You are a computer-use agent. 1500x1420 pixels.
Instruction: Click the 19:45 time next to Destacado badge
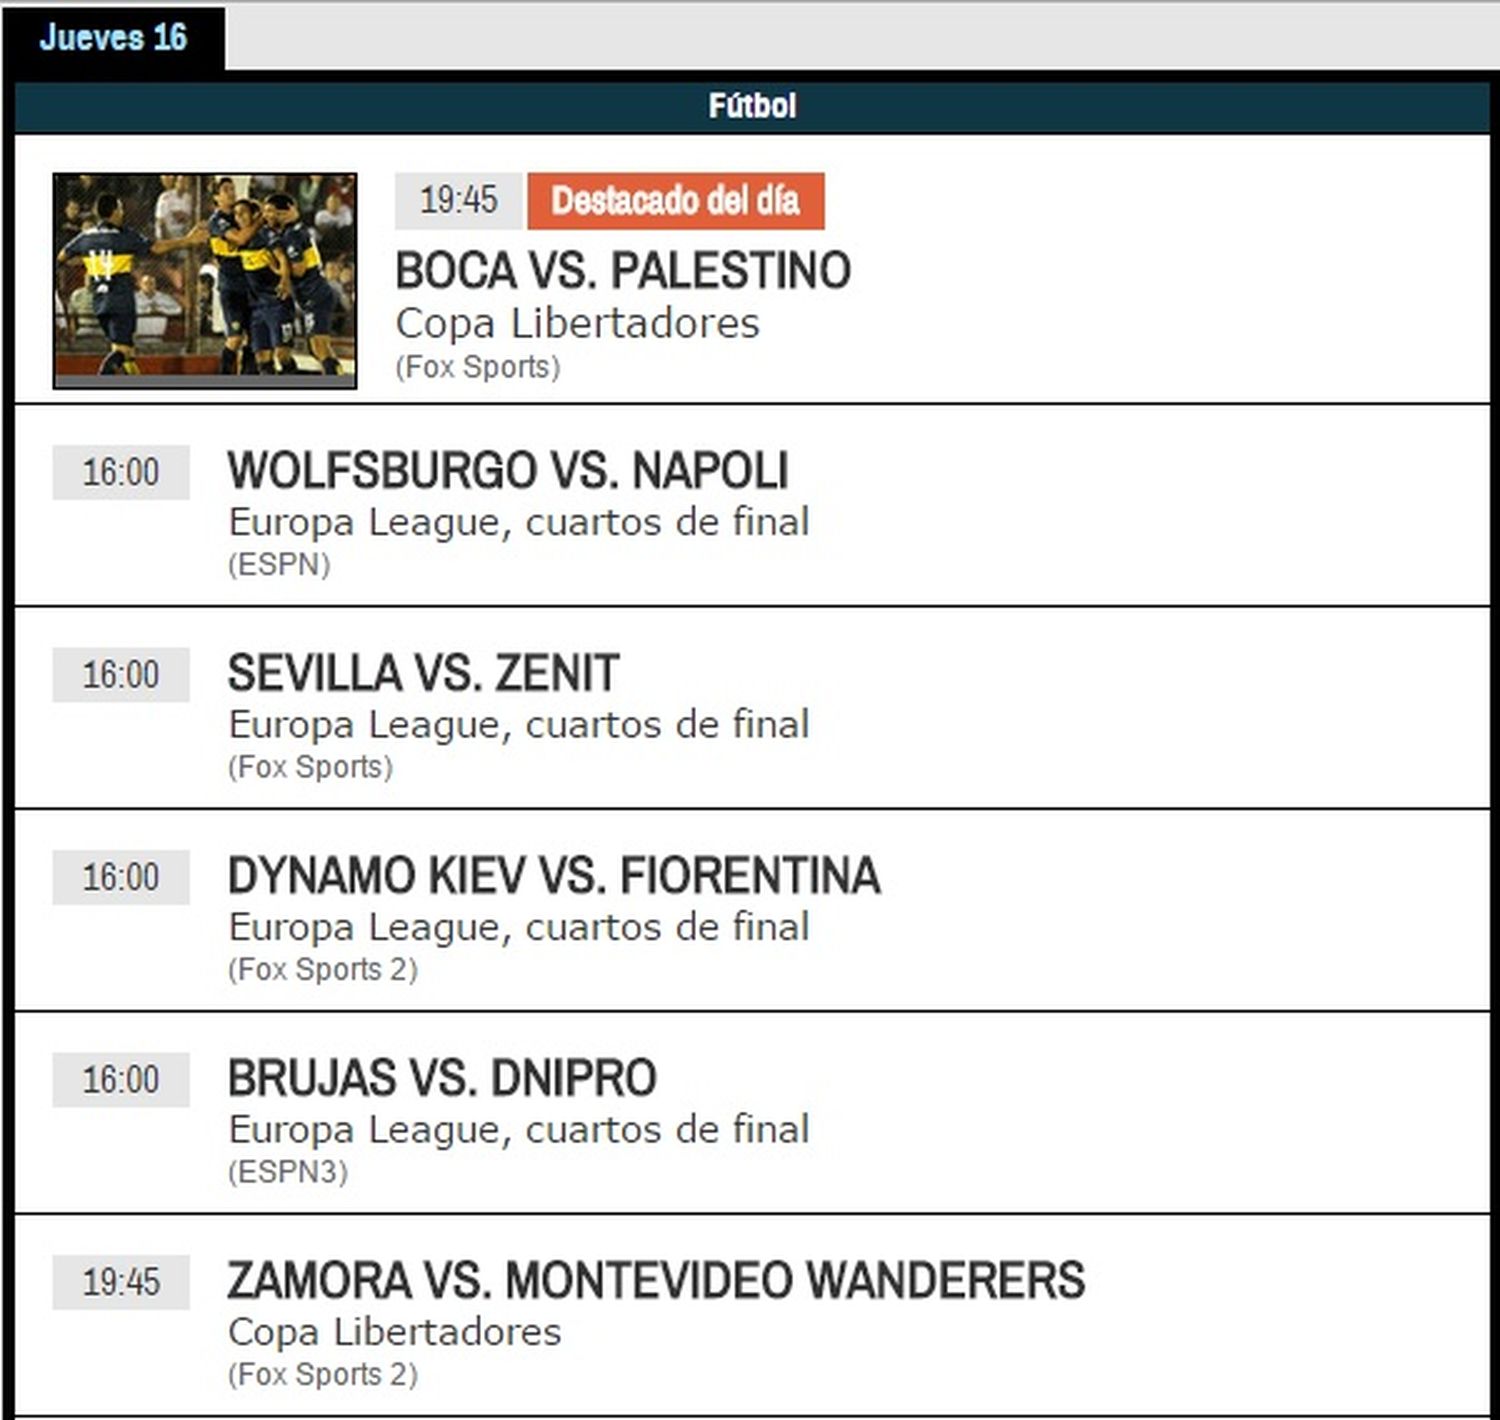458,201
